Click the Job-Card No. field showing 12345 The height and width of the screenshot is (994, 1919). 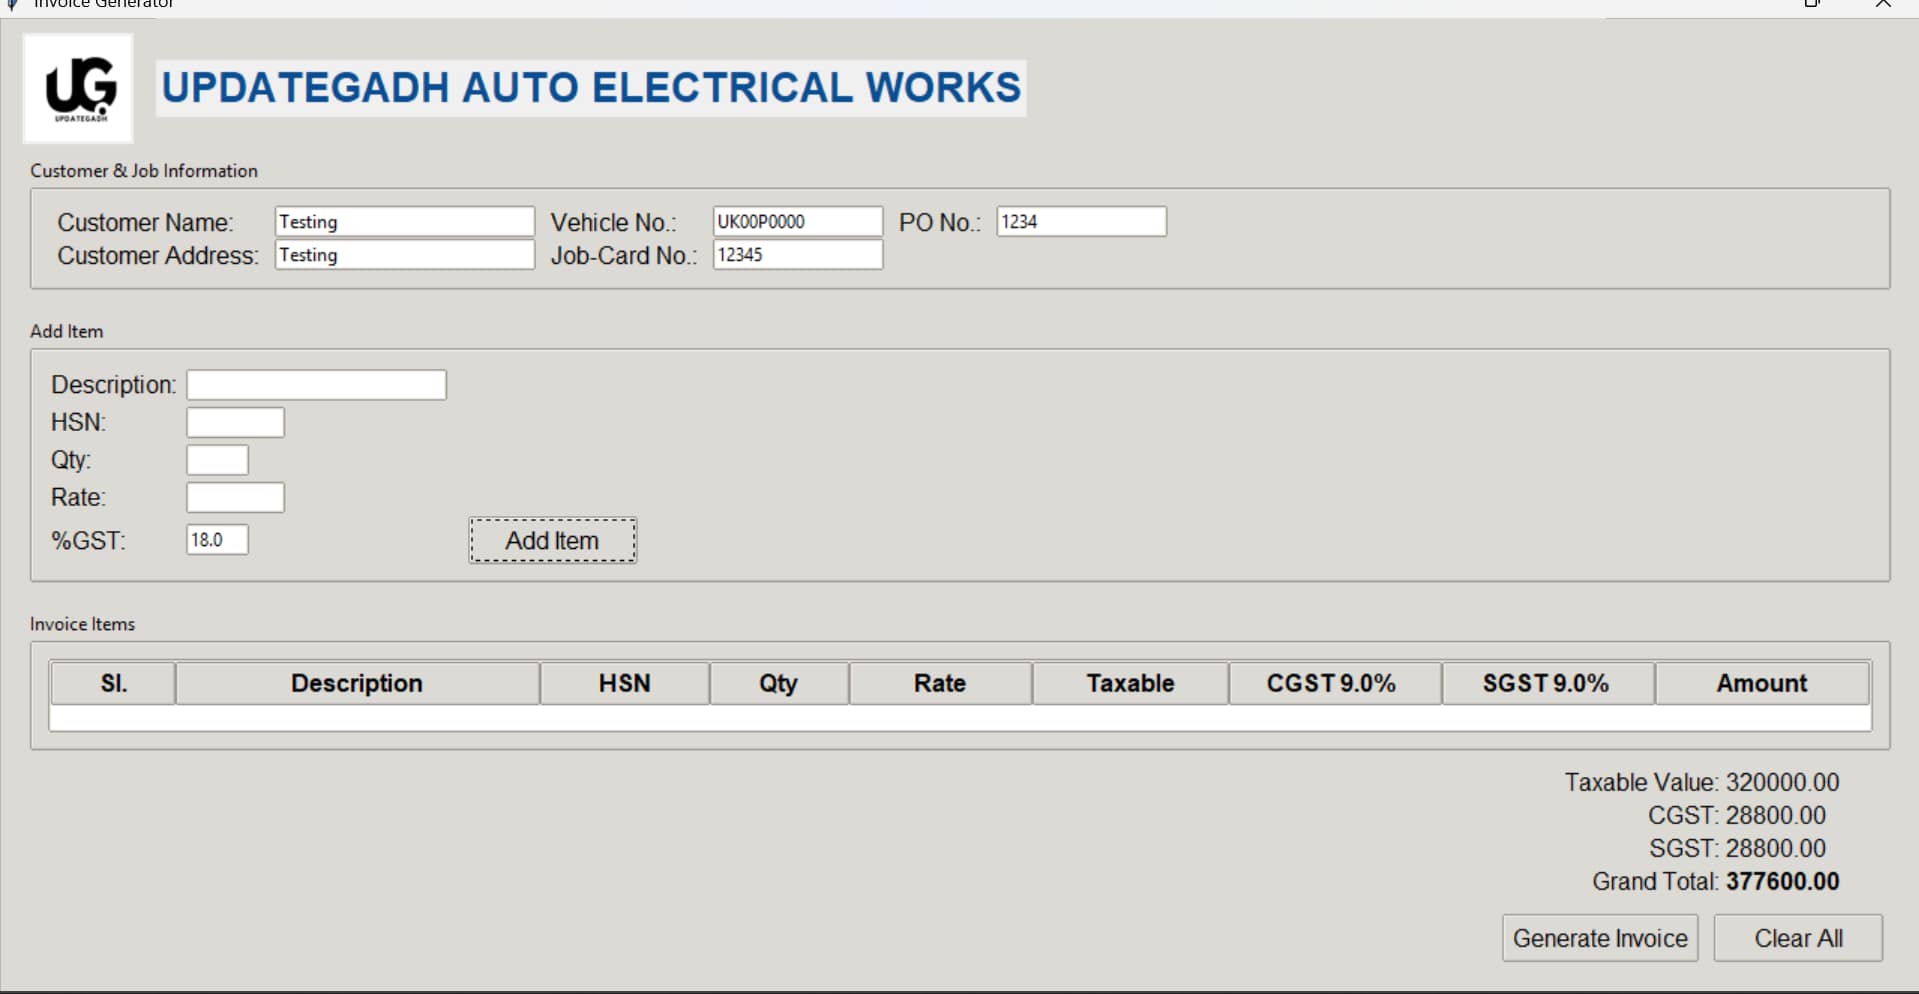coord(796,255)
